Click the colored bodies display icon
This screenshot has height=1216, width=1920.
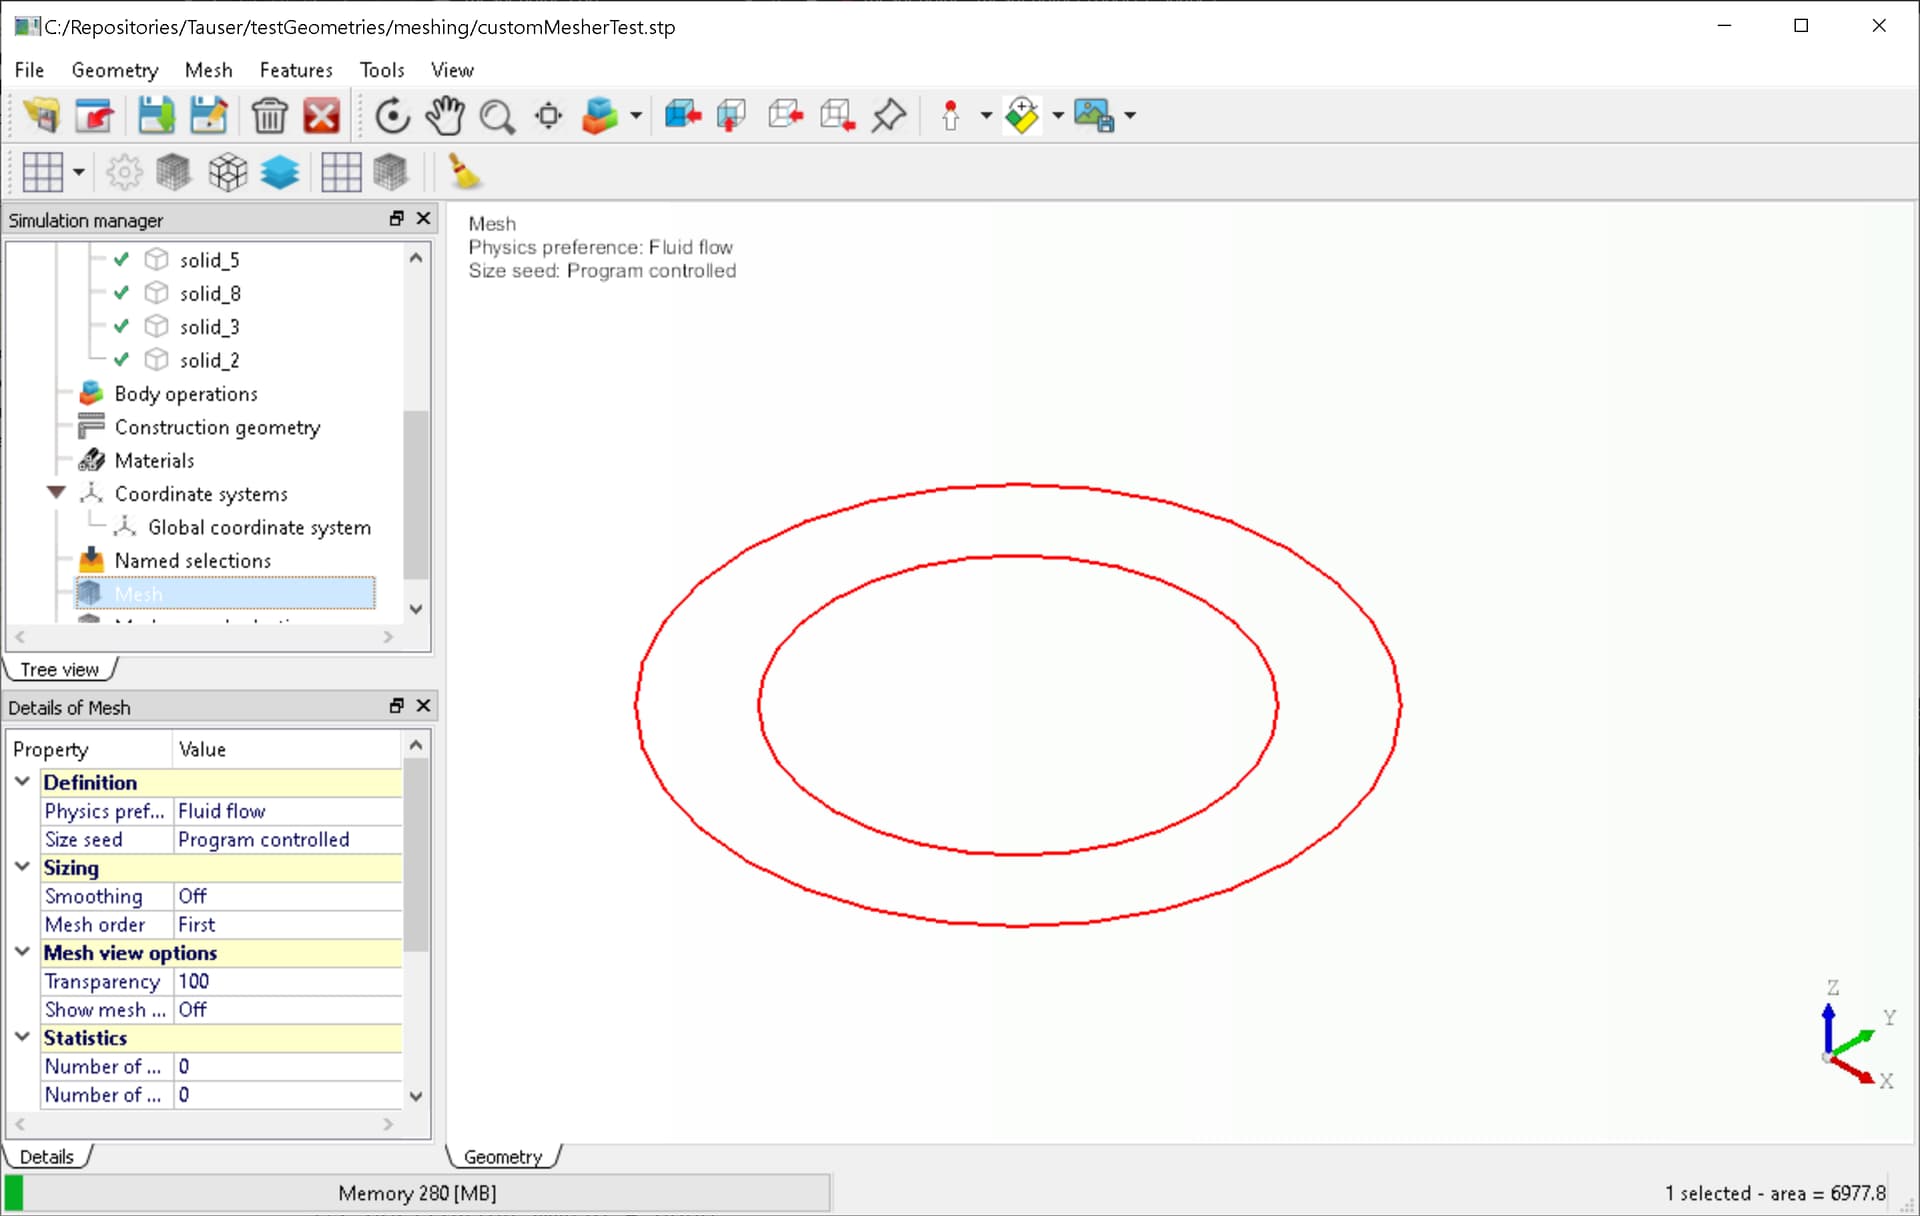click(x=600, y=116)
